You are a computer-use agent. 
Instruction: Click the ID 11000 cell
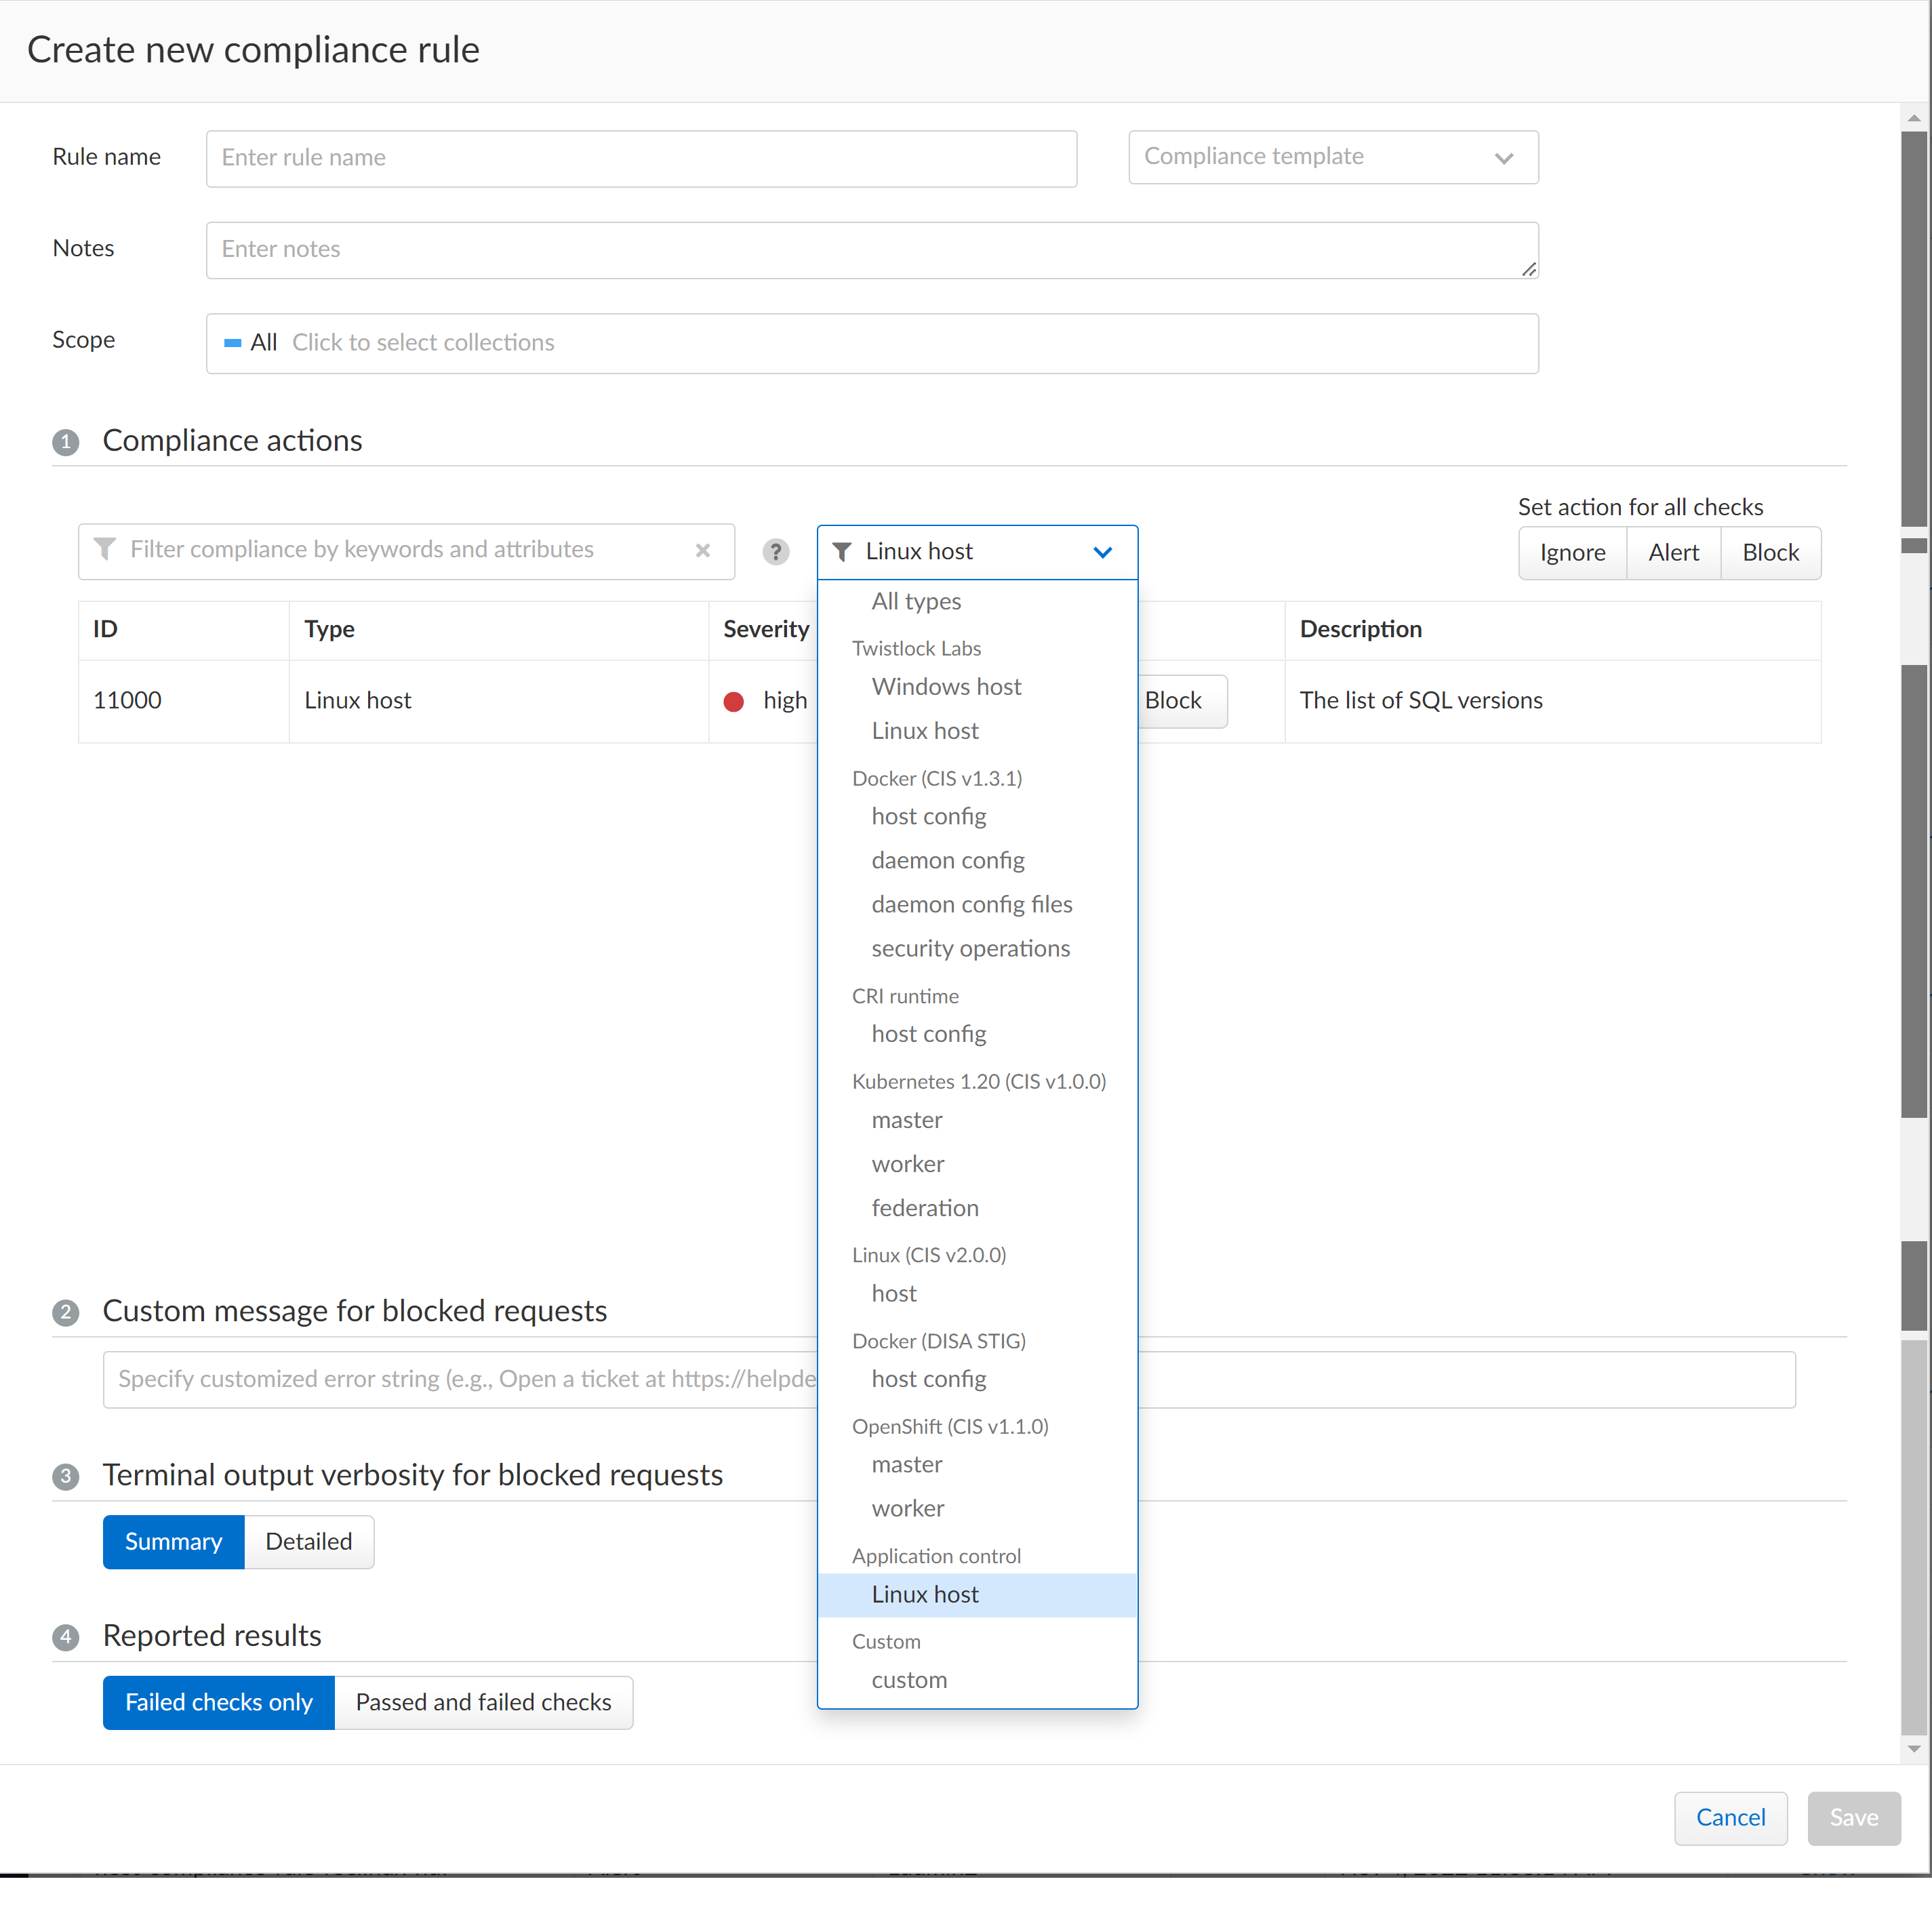(x=184, y=701)
